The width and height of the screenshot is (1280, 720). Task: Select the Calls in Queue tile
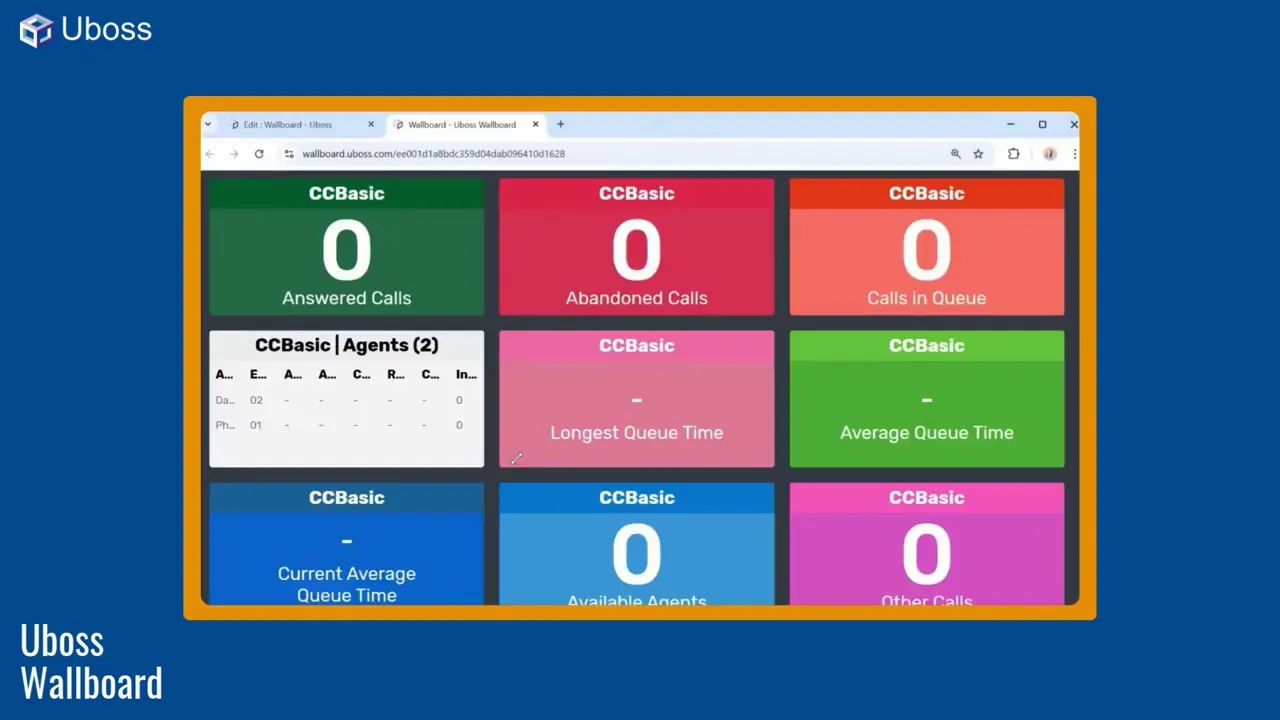[x=926, y=247]
